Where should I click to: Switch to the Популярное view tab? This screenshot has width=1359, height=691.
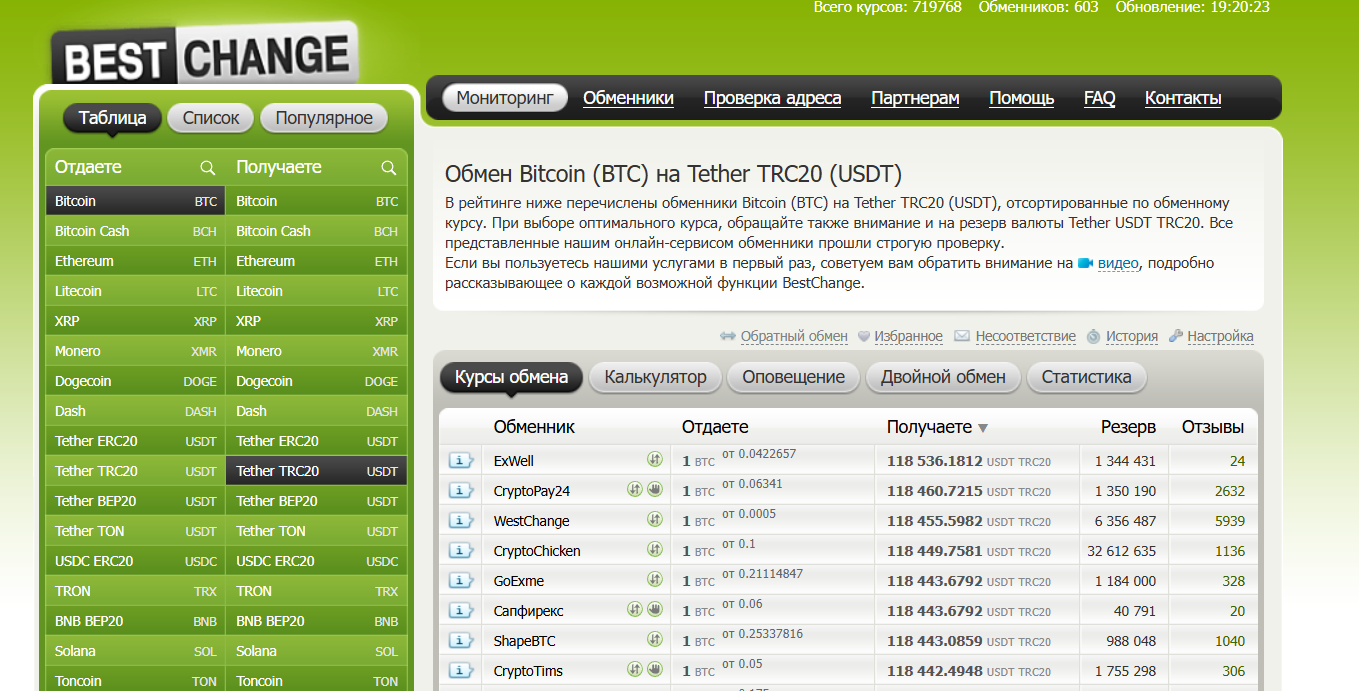click(324, 118)
